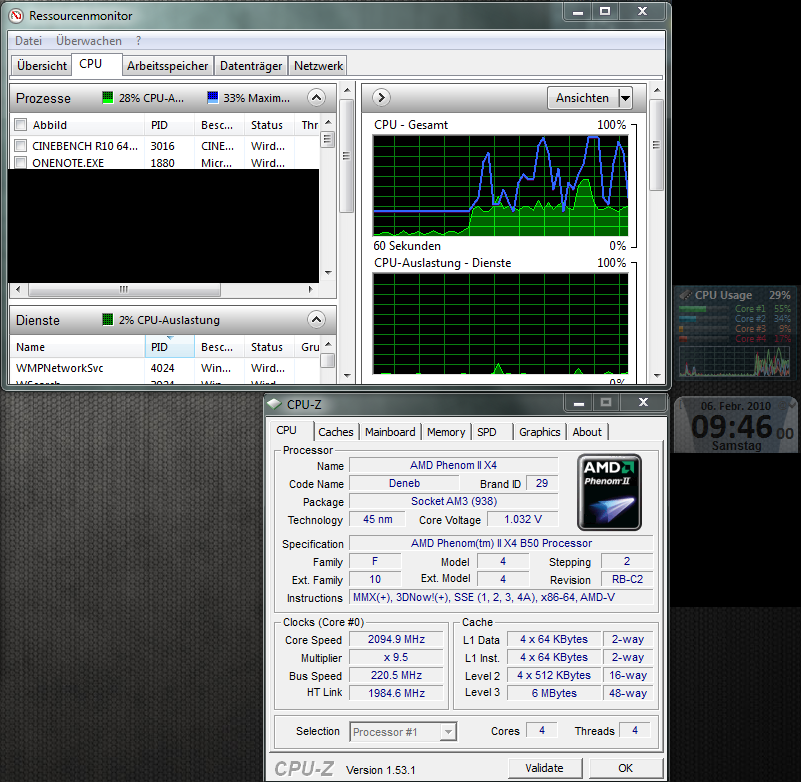This screenshot has width=801, height=782.
Task: Click scroll-down arrow of Prozesse list
Action: coord(328,273)
